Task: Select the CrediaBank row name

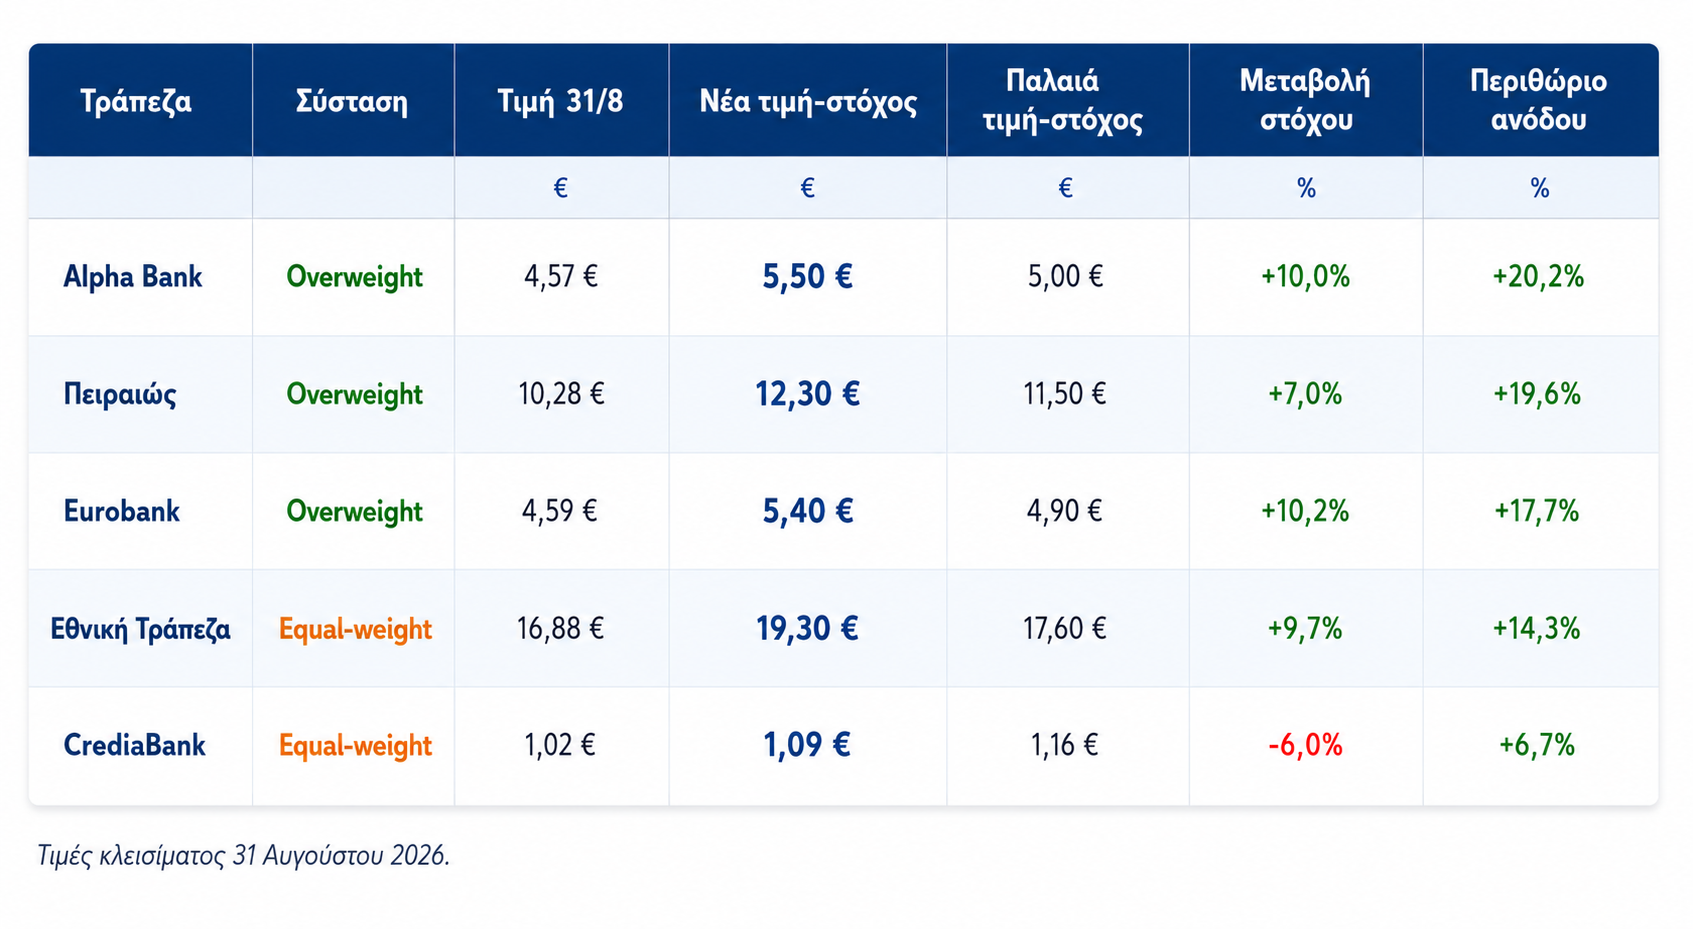Action: point(135,745)
